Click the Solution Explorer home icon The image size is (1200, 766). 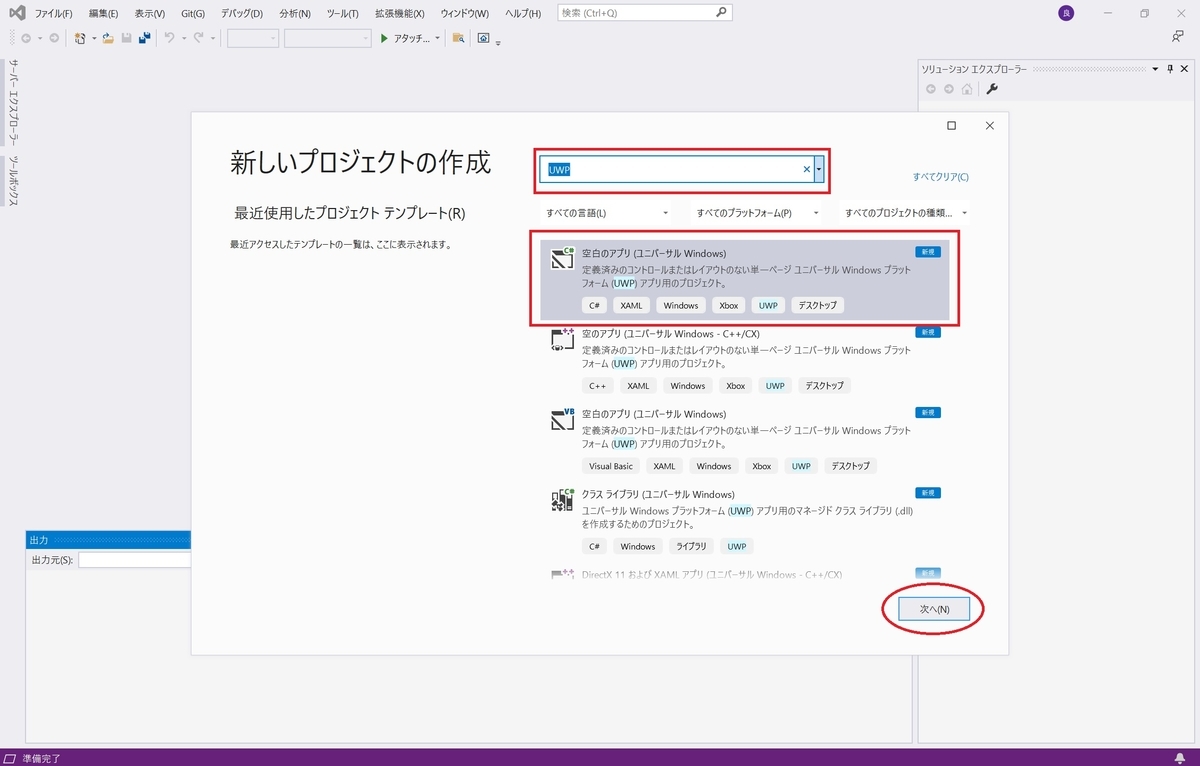coord(967,89)
